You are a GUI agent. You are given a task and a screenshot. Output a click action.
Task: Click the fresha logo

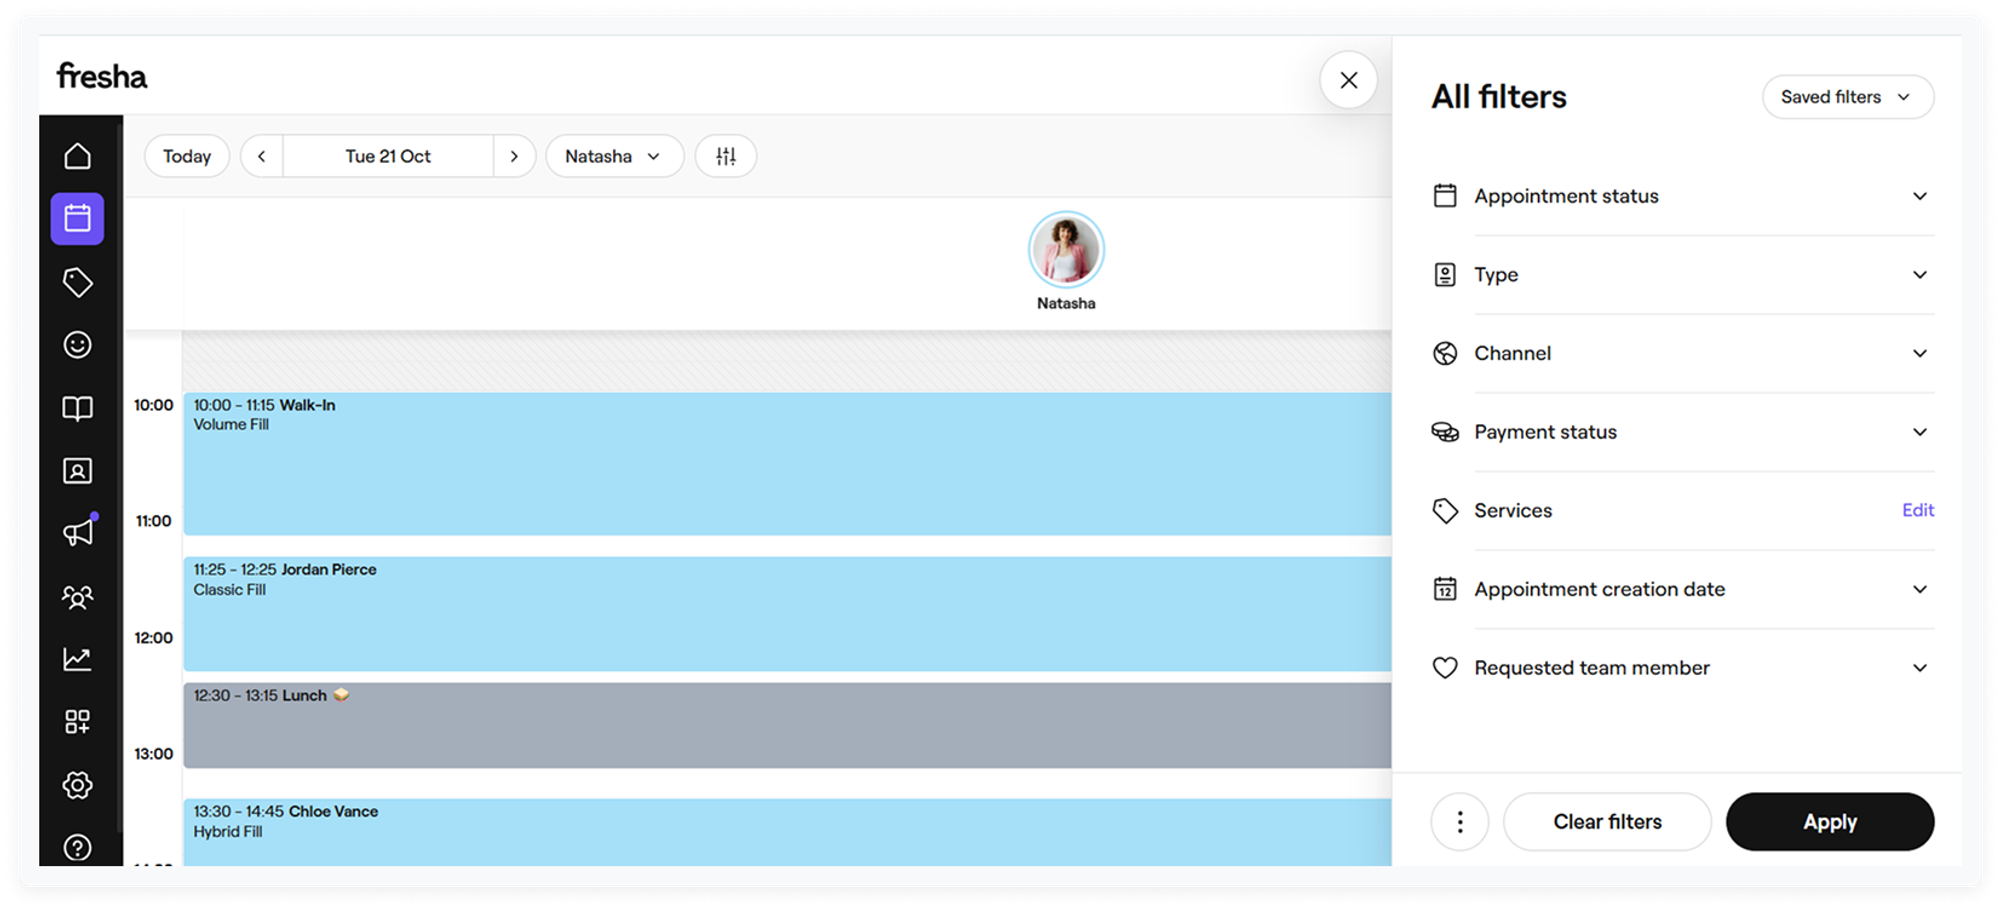pyautogui.click(x=102, y=76)
